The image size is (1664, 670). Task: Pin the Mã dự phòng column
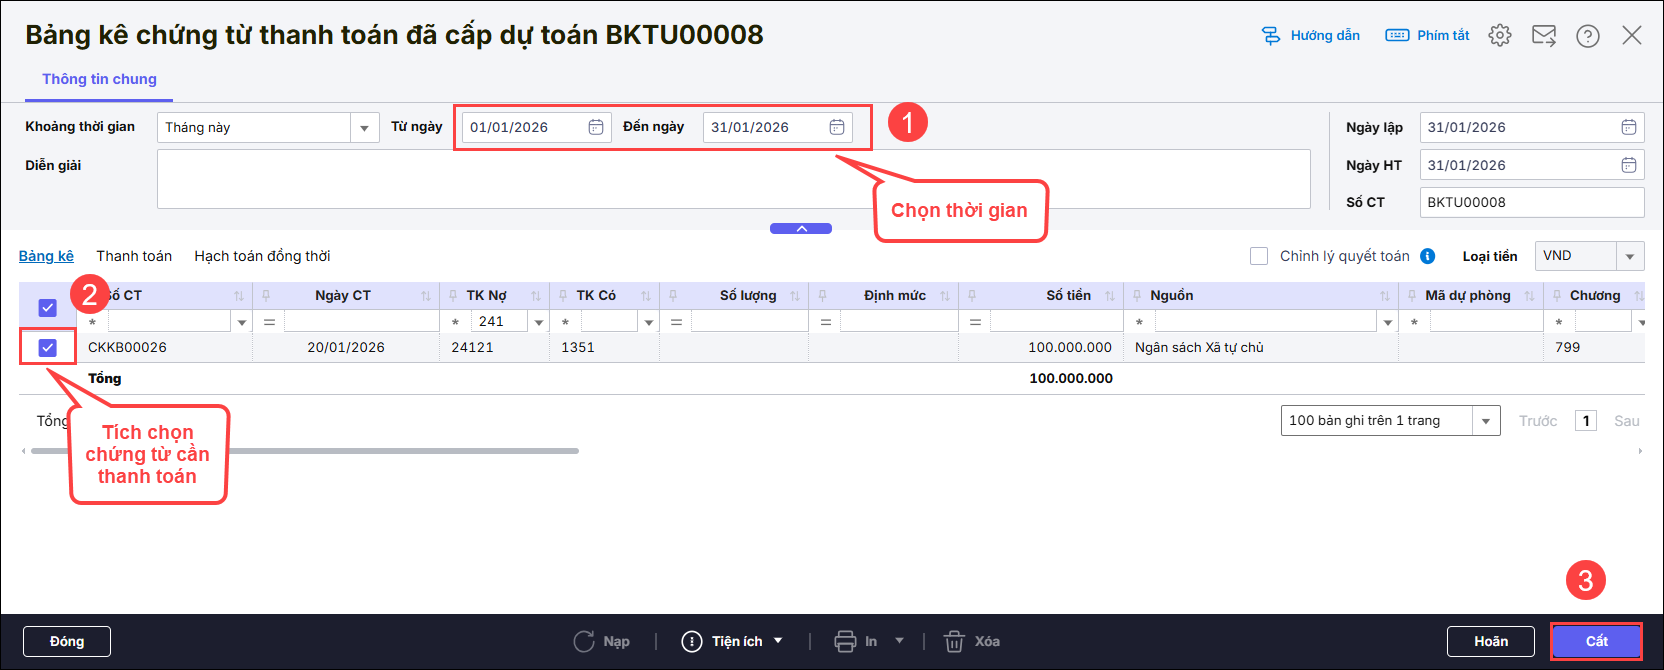(x=1411, y=296)
